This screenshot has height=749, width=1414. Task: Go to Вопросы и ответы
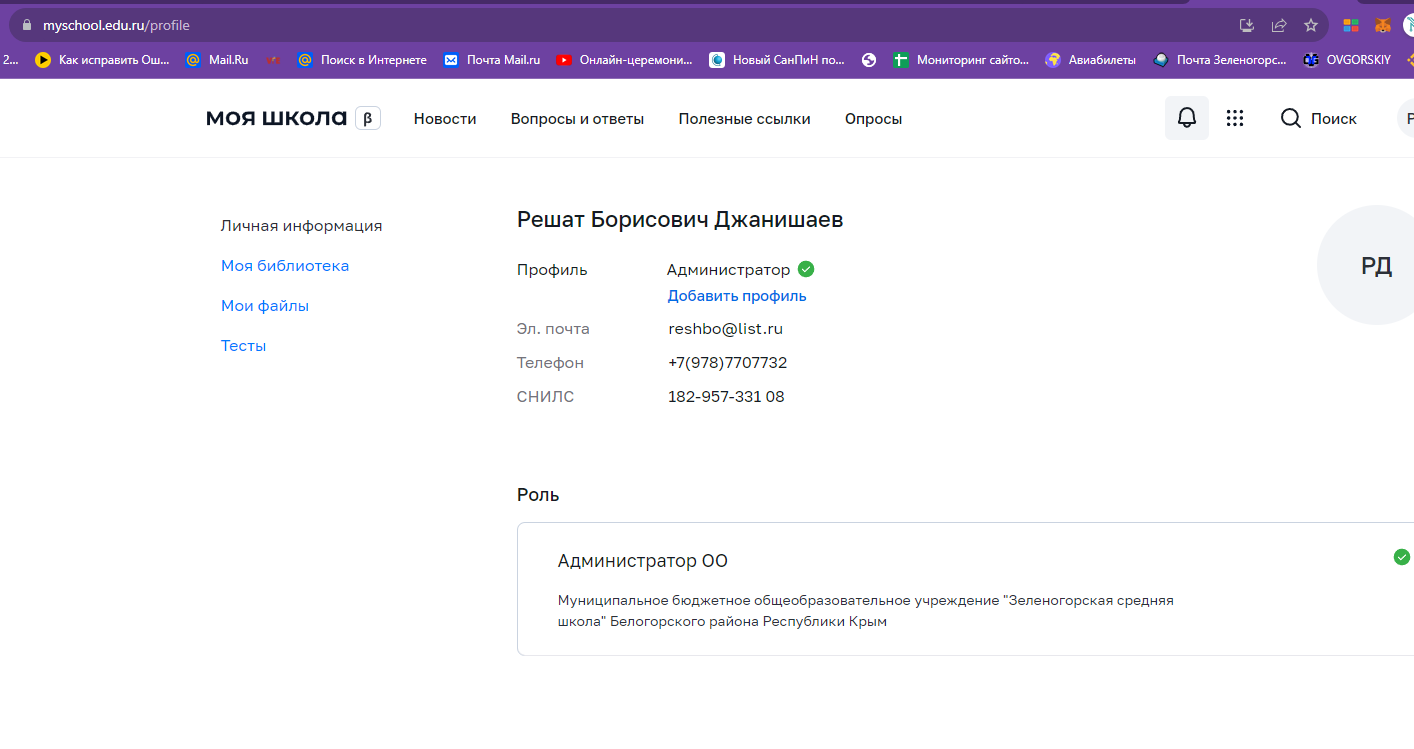[x=577, y=119]
